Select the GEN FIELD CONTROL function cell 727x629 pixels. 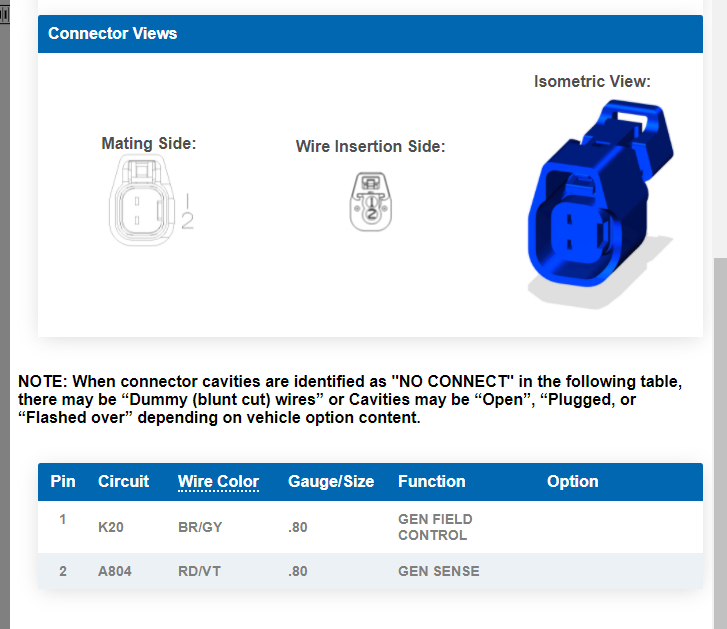(435, 527)
